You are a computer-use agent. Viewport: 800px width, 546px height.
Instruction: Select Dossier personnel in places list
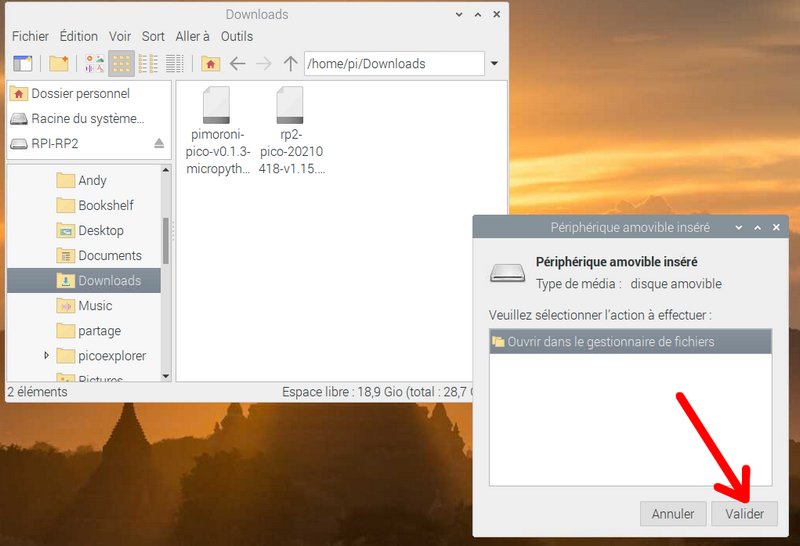point(89,93)
